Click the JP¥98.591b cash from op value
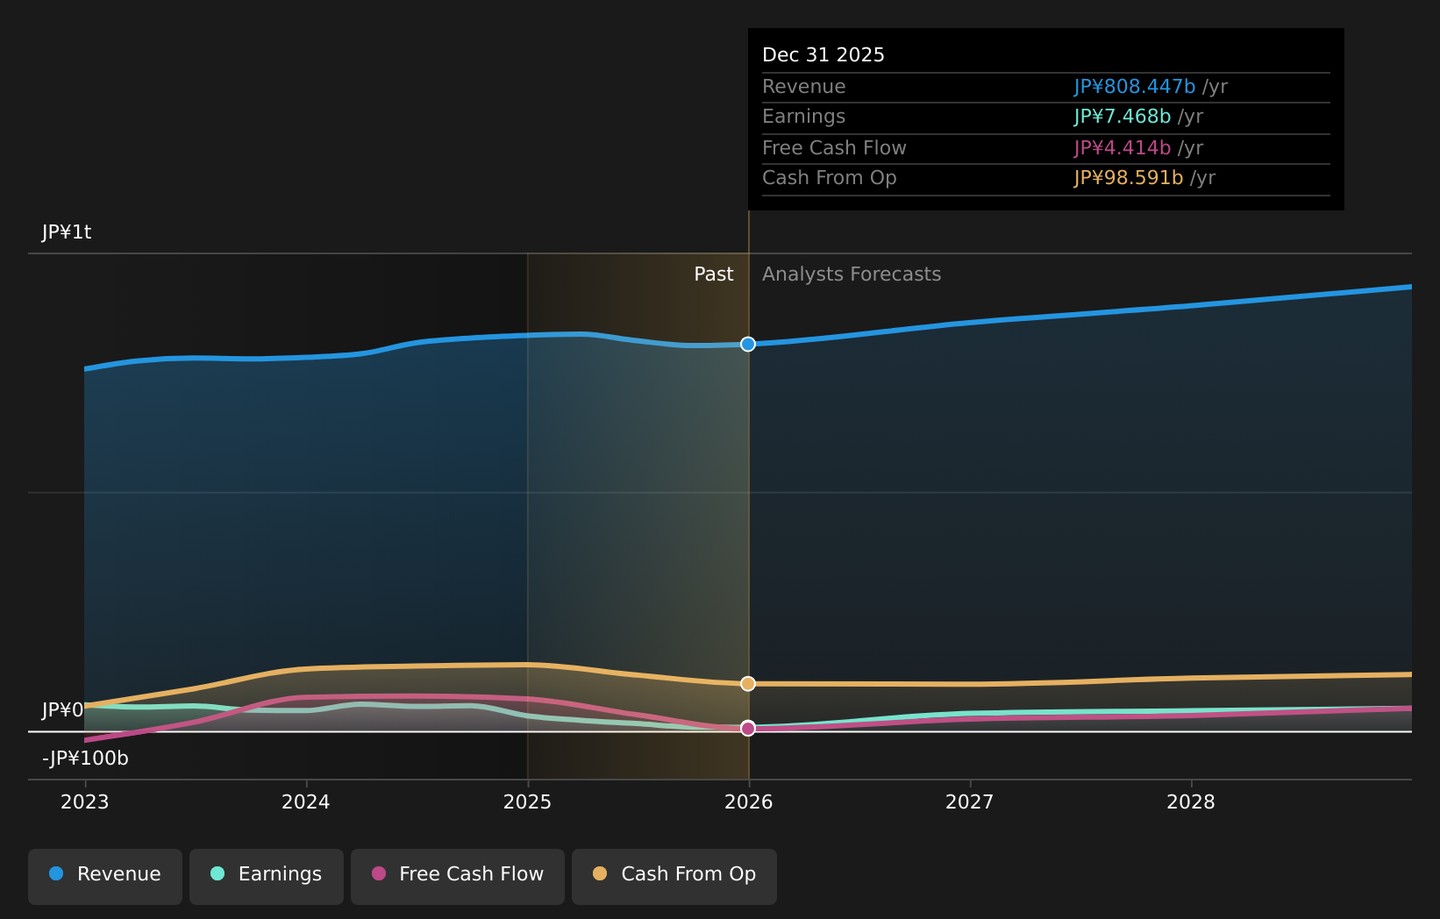Viewport: 1440px width, 919px height. tap(1129, 178)
